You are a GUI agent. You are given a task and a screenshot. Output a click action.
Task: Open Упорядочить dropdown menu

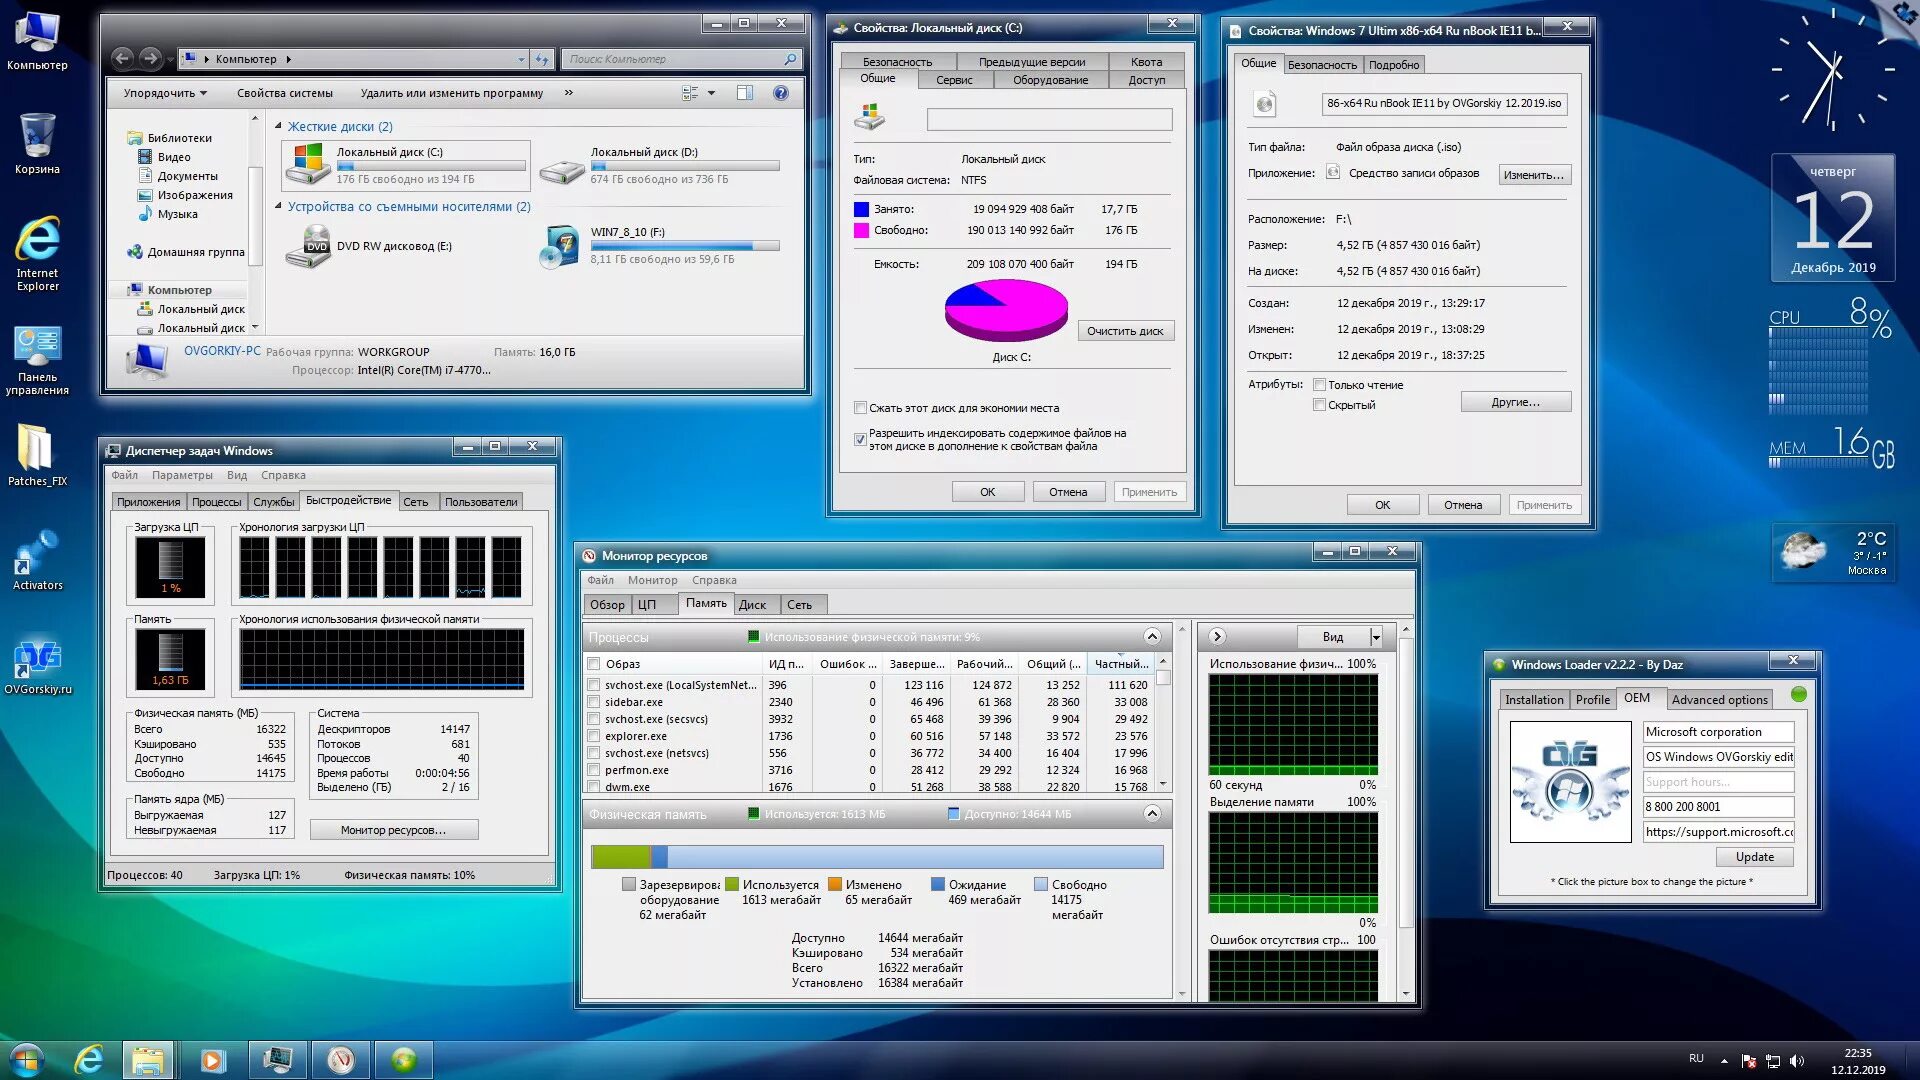[165, 93]
